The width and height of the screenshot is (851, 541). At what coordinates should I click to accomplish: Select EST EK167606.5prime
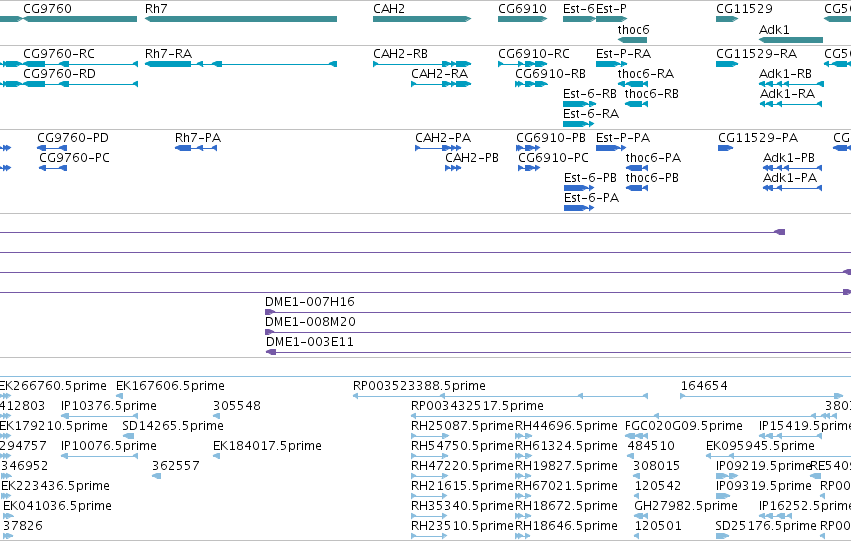(120, 396)
